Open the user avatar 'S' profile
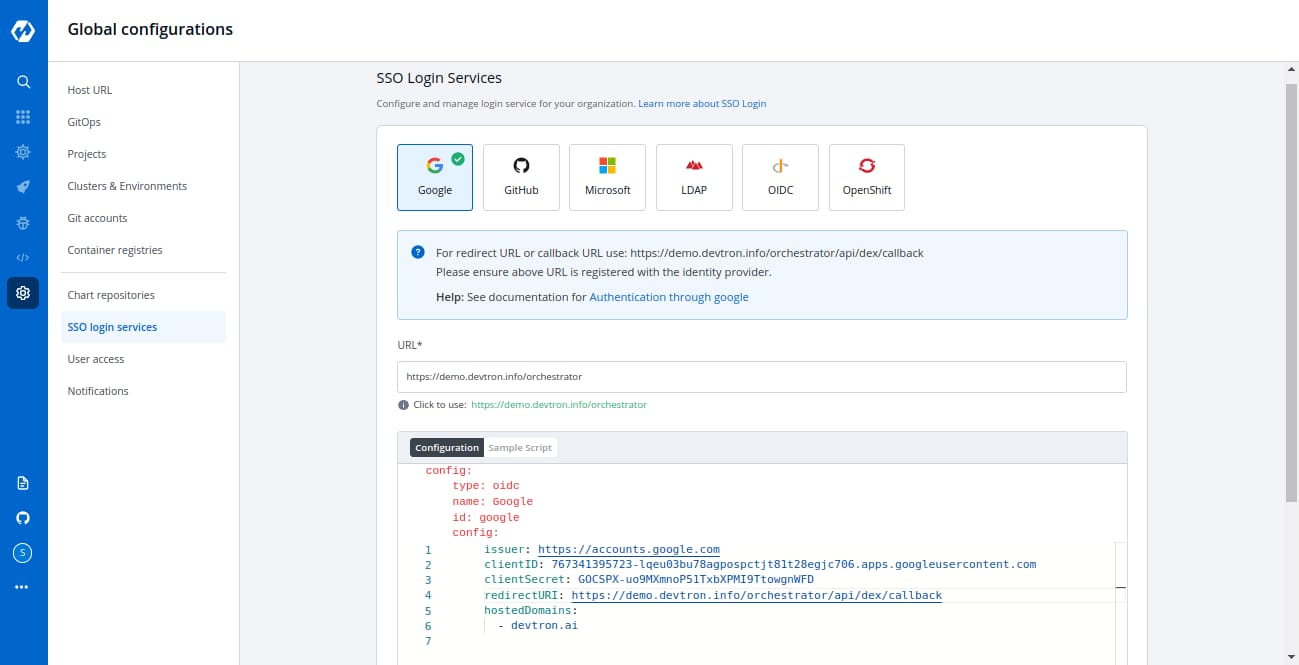Screen dimensions: 1299x665 click(x=23, y=552)
